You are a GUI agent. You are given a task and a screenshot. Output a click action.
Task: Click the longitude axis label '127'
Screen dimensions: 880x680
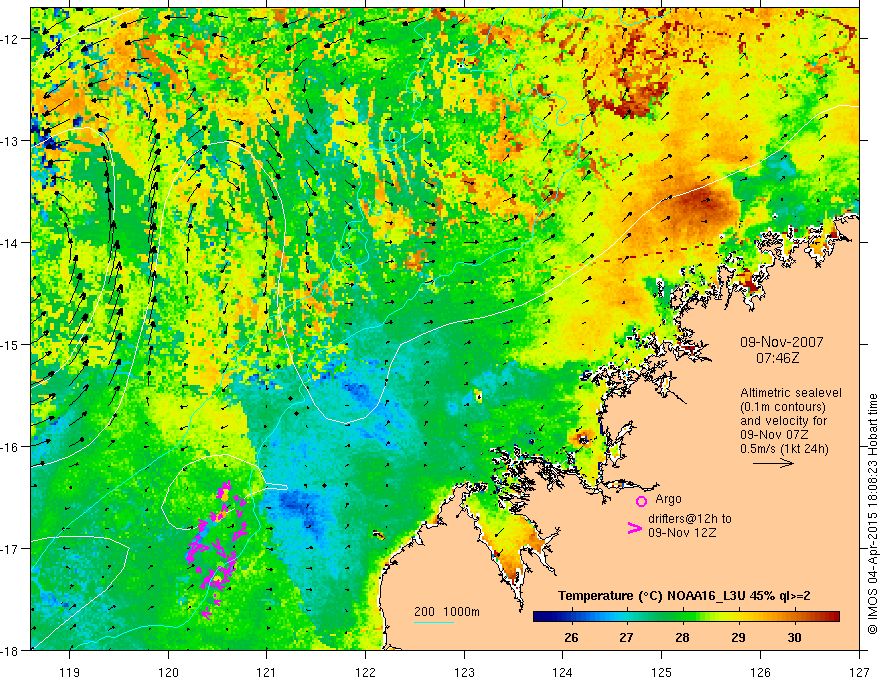coord(859,672)
